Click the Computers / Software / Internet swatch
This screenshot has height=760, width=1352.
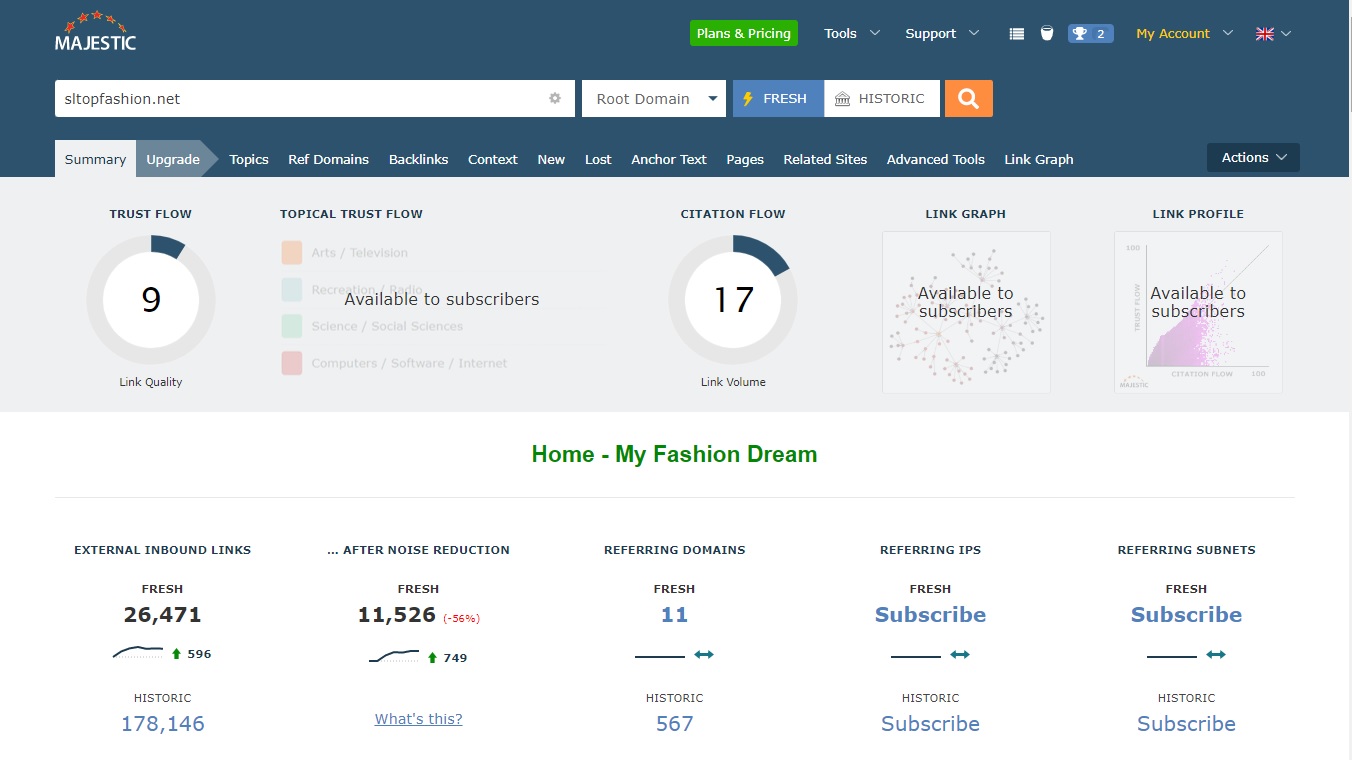[292, 363]
